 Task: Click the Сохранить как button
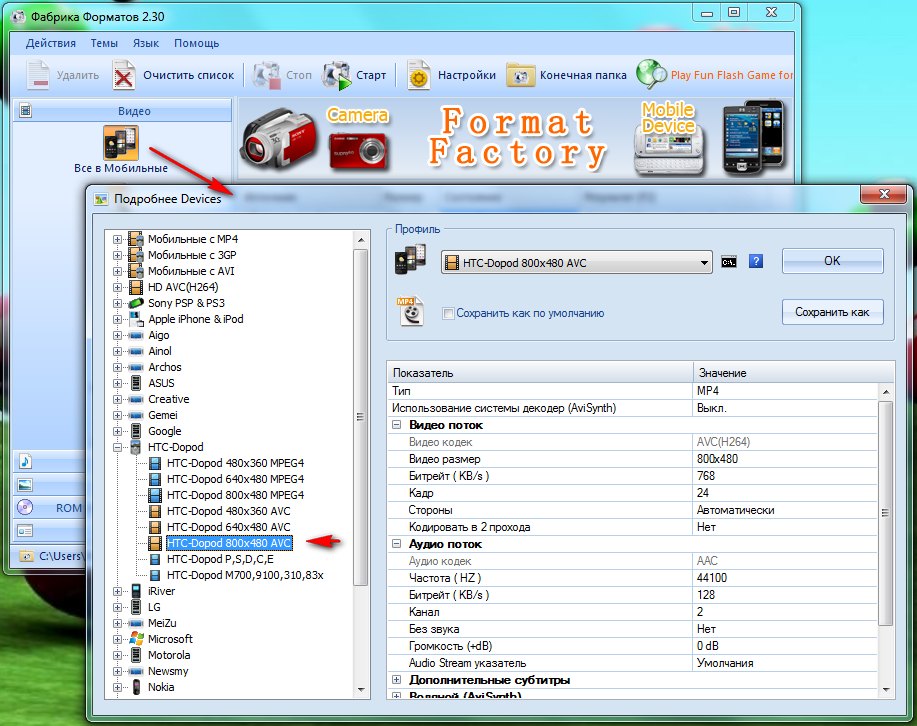click(x=832, y=312)
